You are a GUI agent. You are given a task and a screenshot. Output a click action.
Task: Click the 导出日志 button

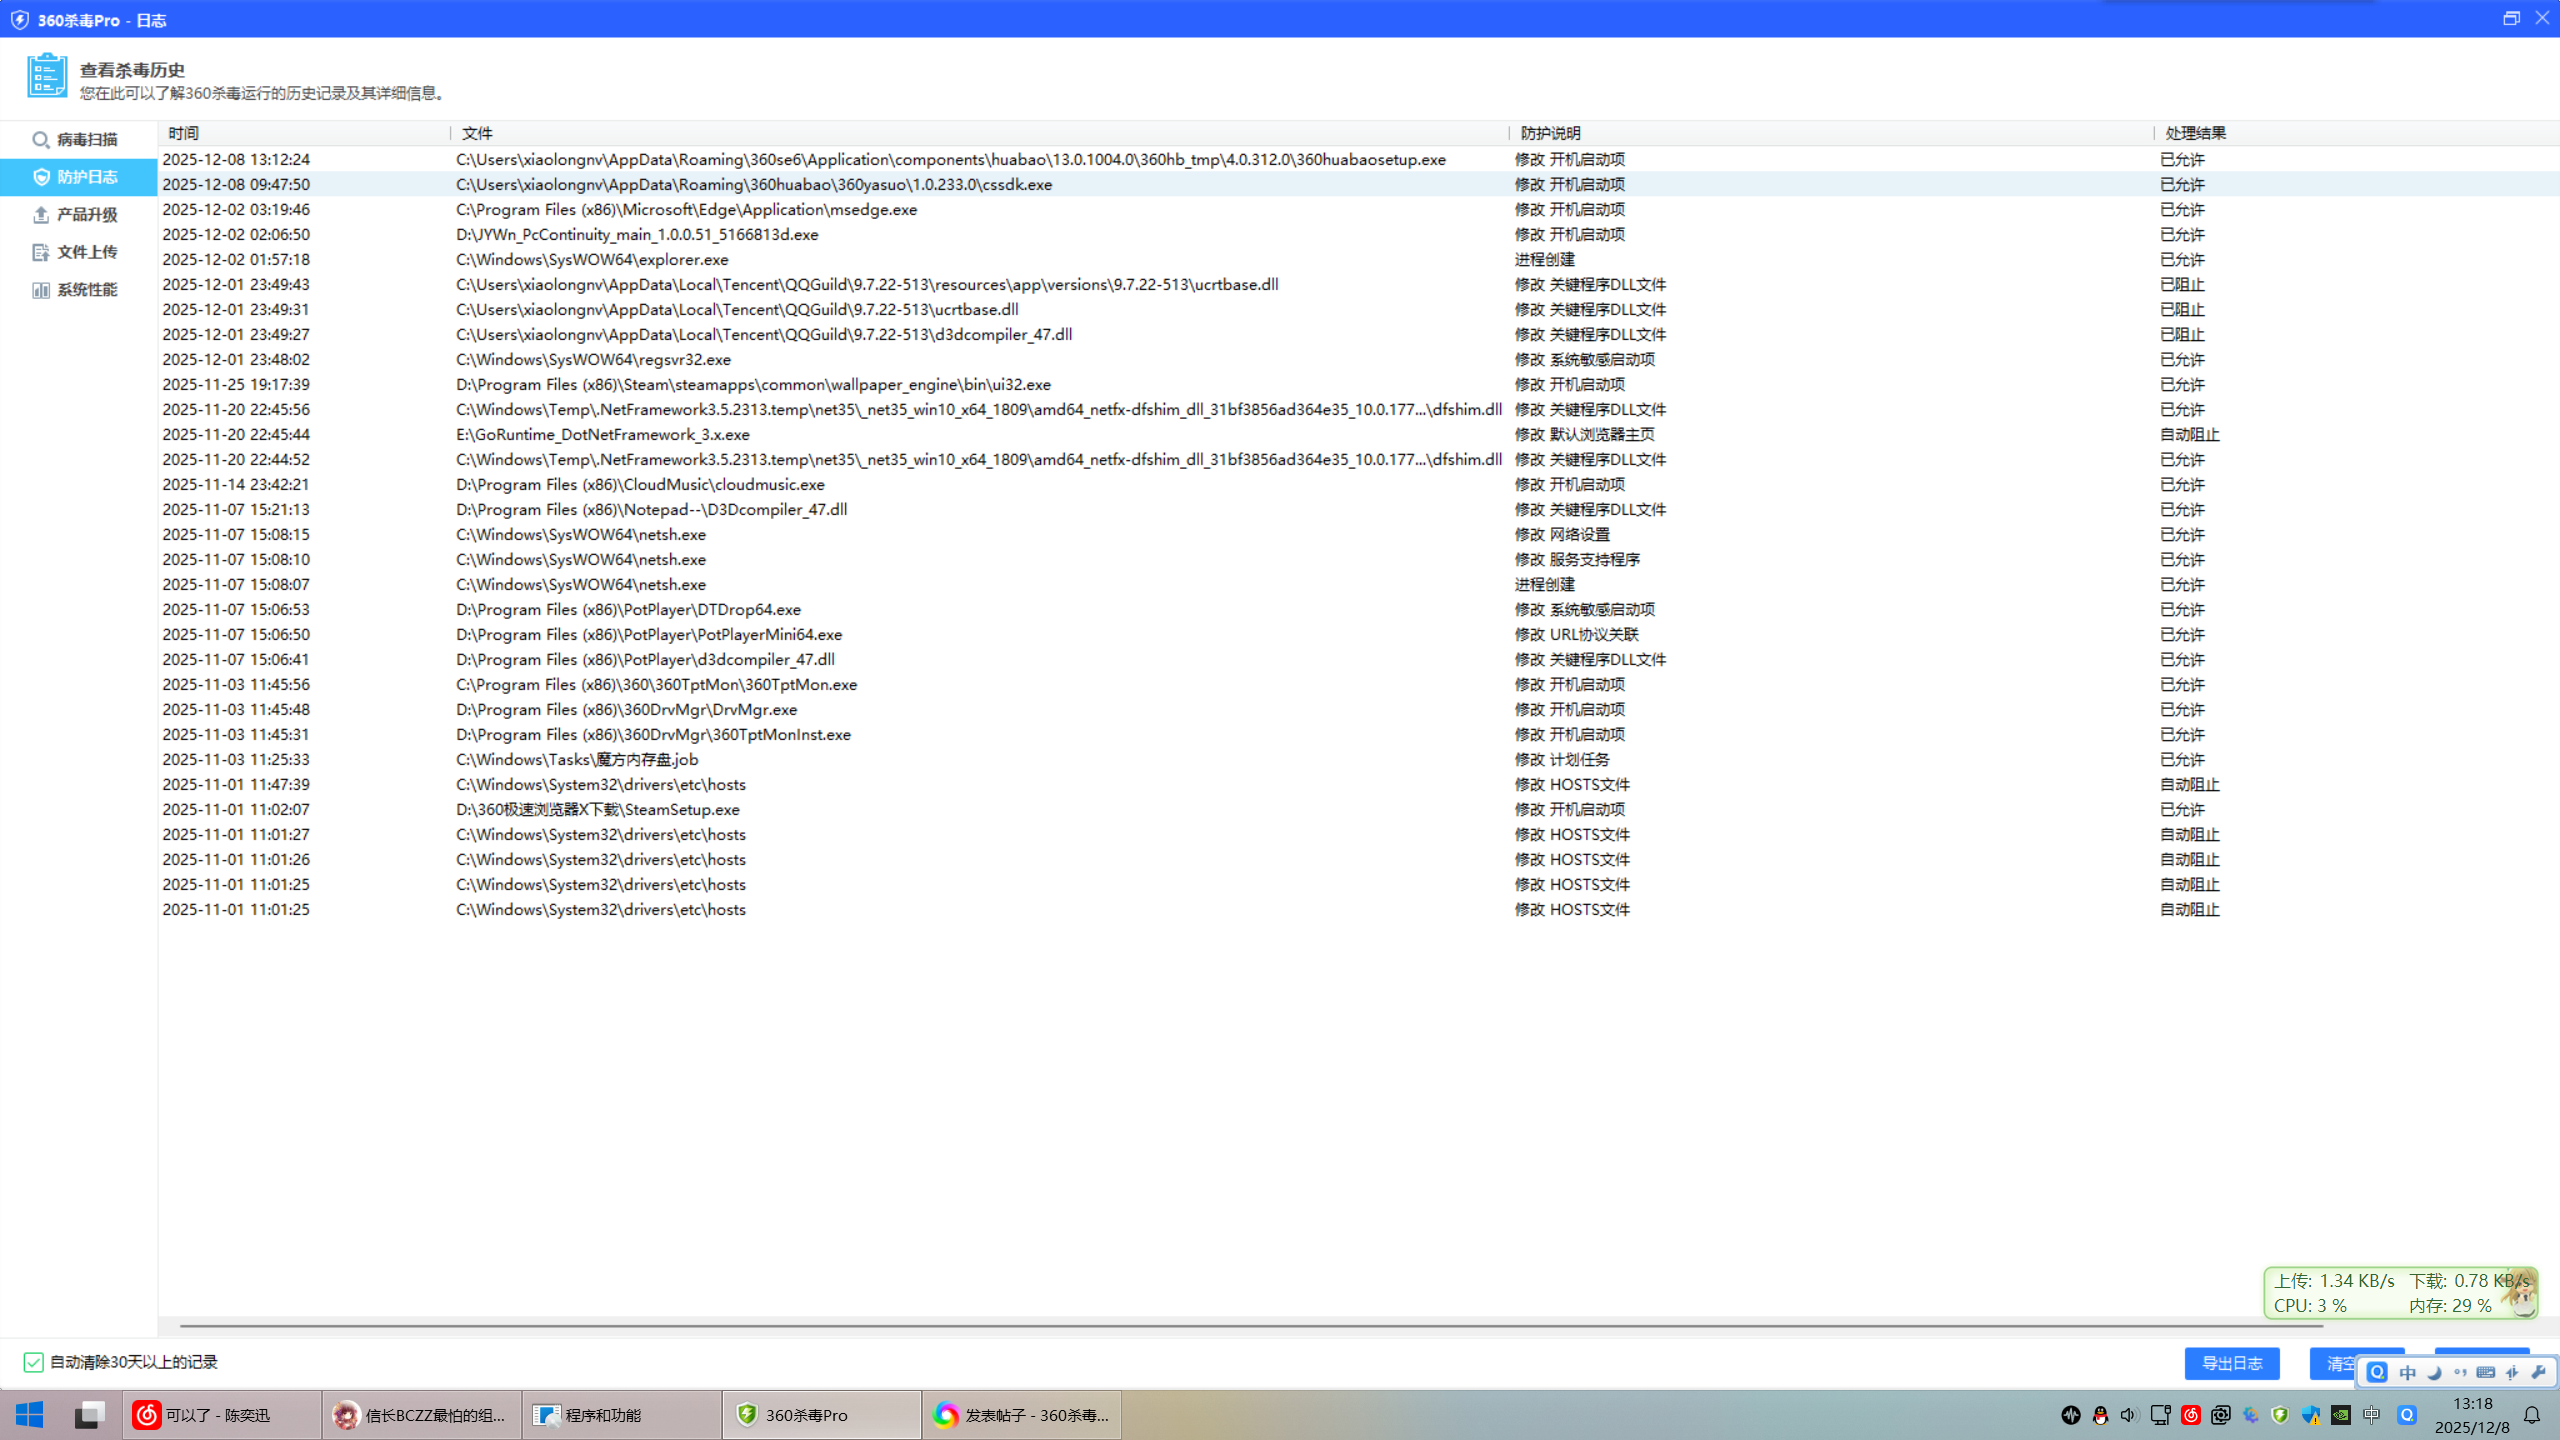click(2232, 1363)
